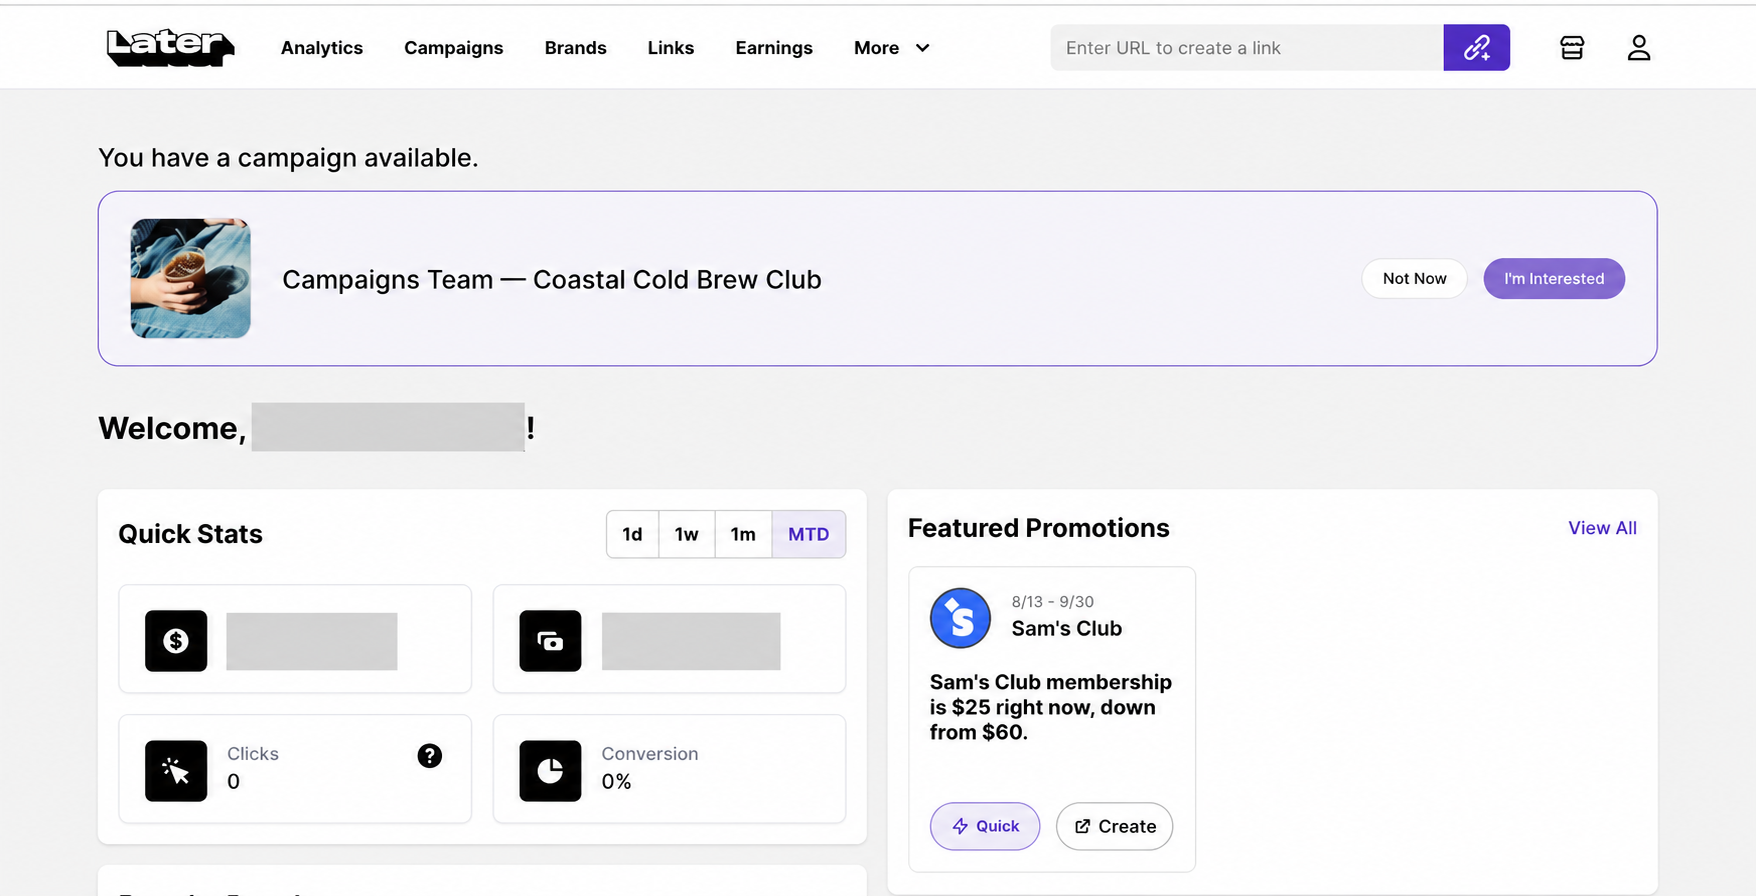Expand the More dropdown menu
This screenshot has height=896, width=1756.
pos(892,48)
